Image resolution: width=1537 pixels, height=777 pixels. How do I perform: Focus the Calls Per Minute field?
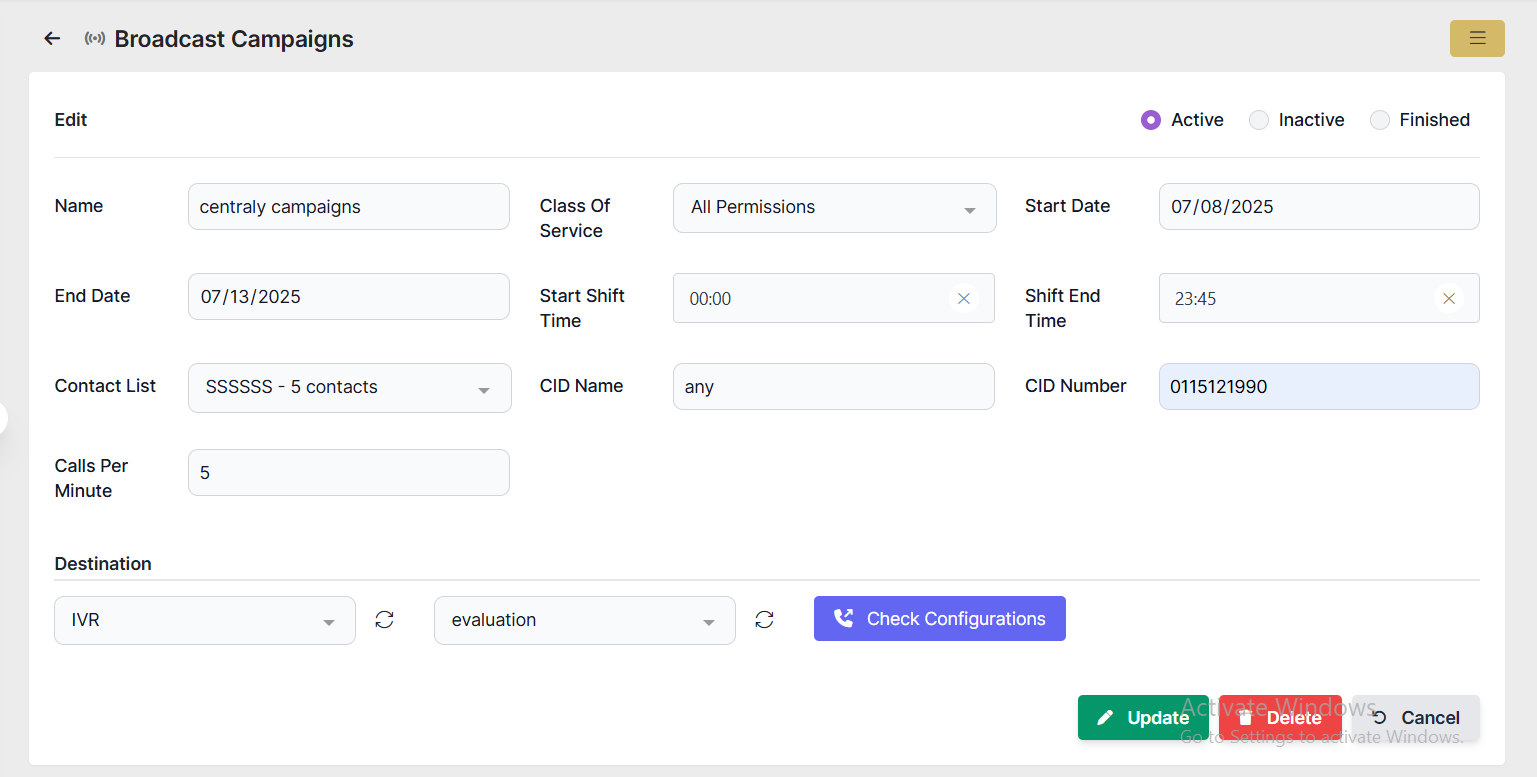(x=349, y=473)
